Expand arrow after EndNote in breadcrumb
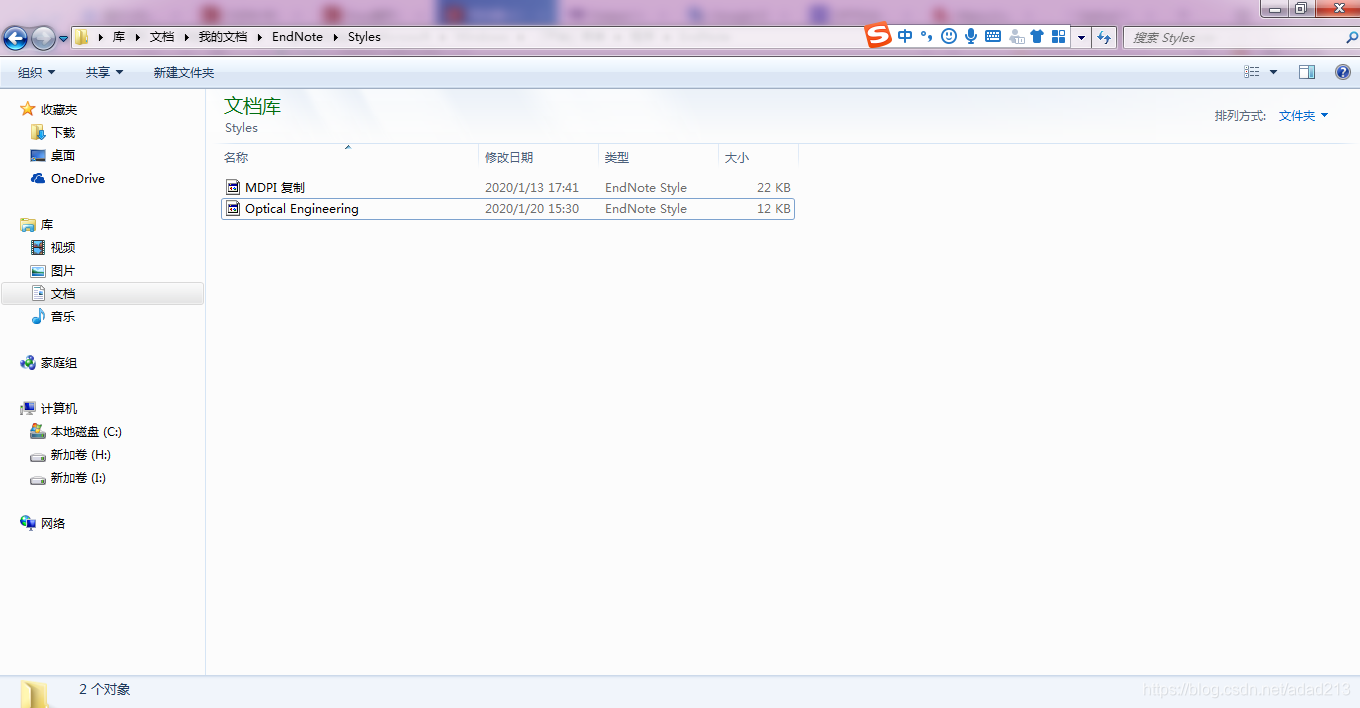Viewport: 1360px width, 708px height. 336,37
